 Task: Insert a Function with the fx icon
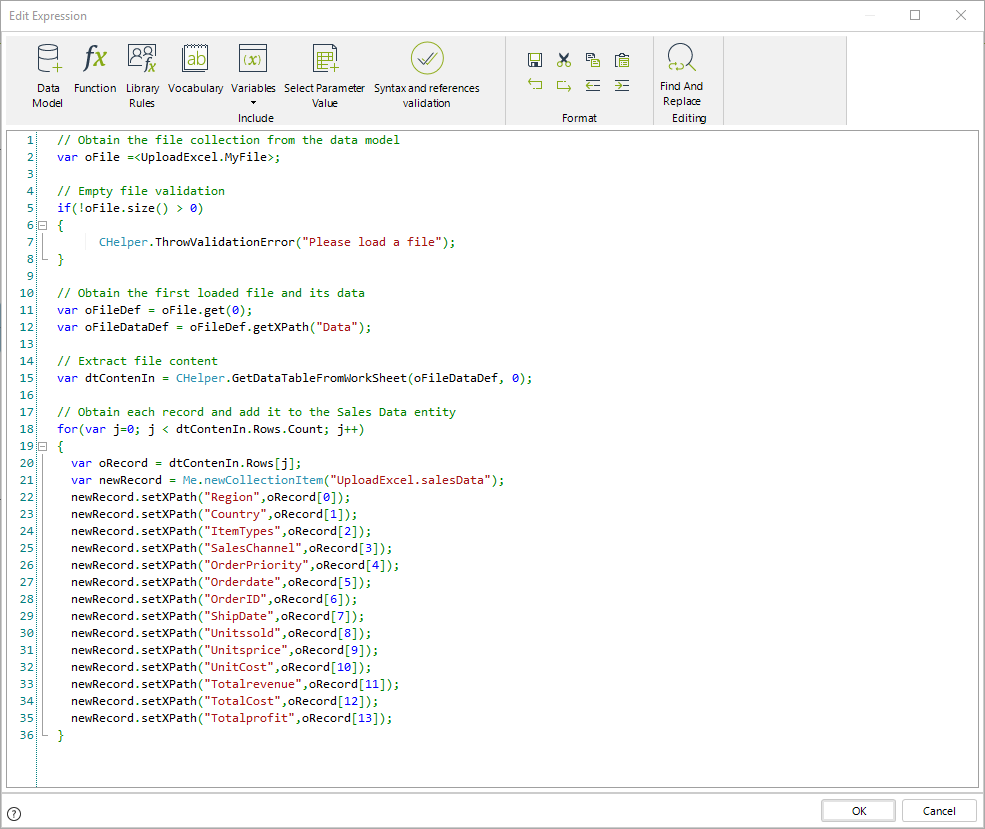click(x=95, y=68)
